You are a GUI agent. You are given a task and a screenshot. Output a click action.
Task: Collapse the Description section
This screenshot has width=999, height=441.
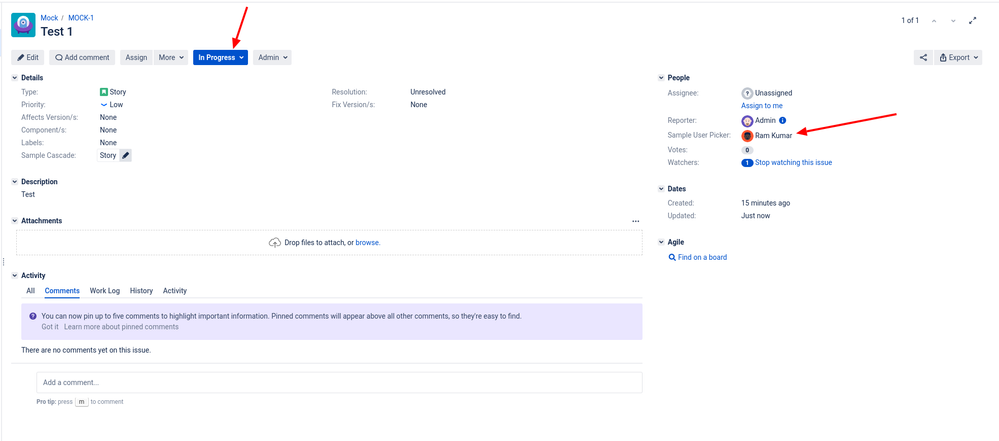tap(15, 182)
